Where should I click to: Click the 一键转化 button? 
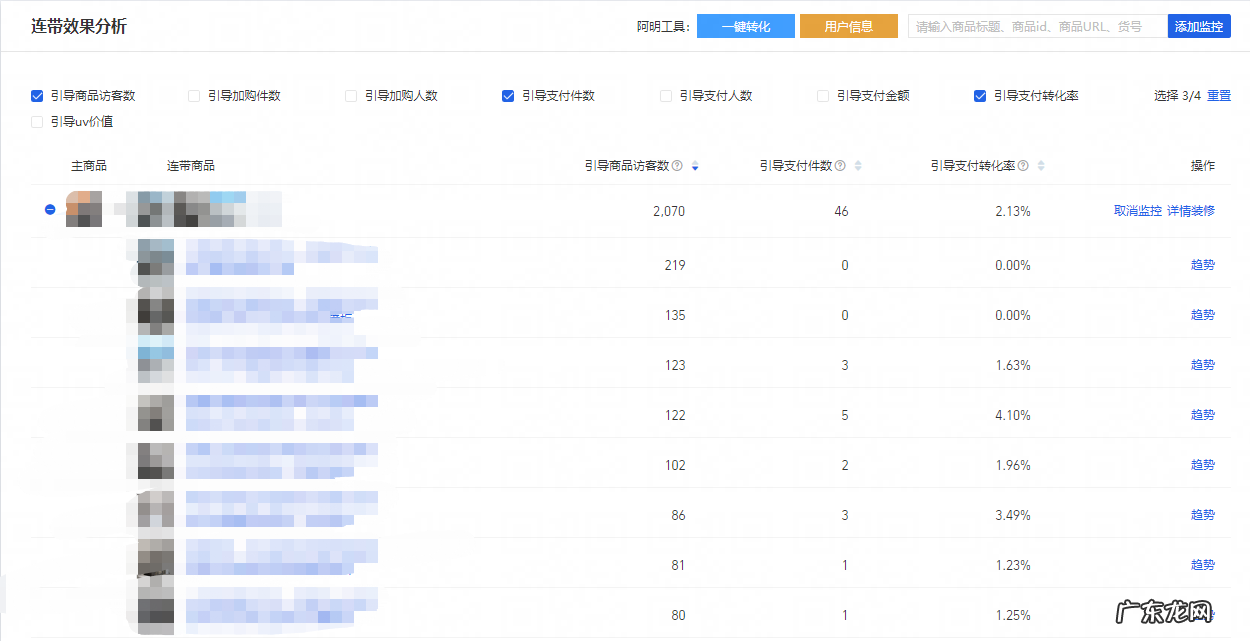[745, 25]
